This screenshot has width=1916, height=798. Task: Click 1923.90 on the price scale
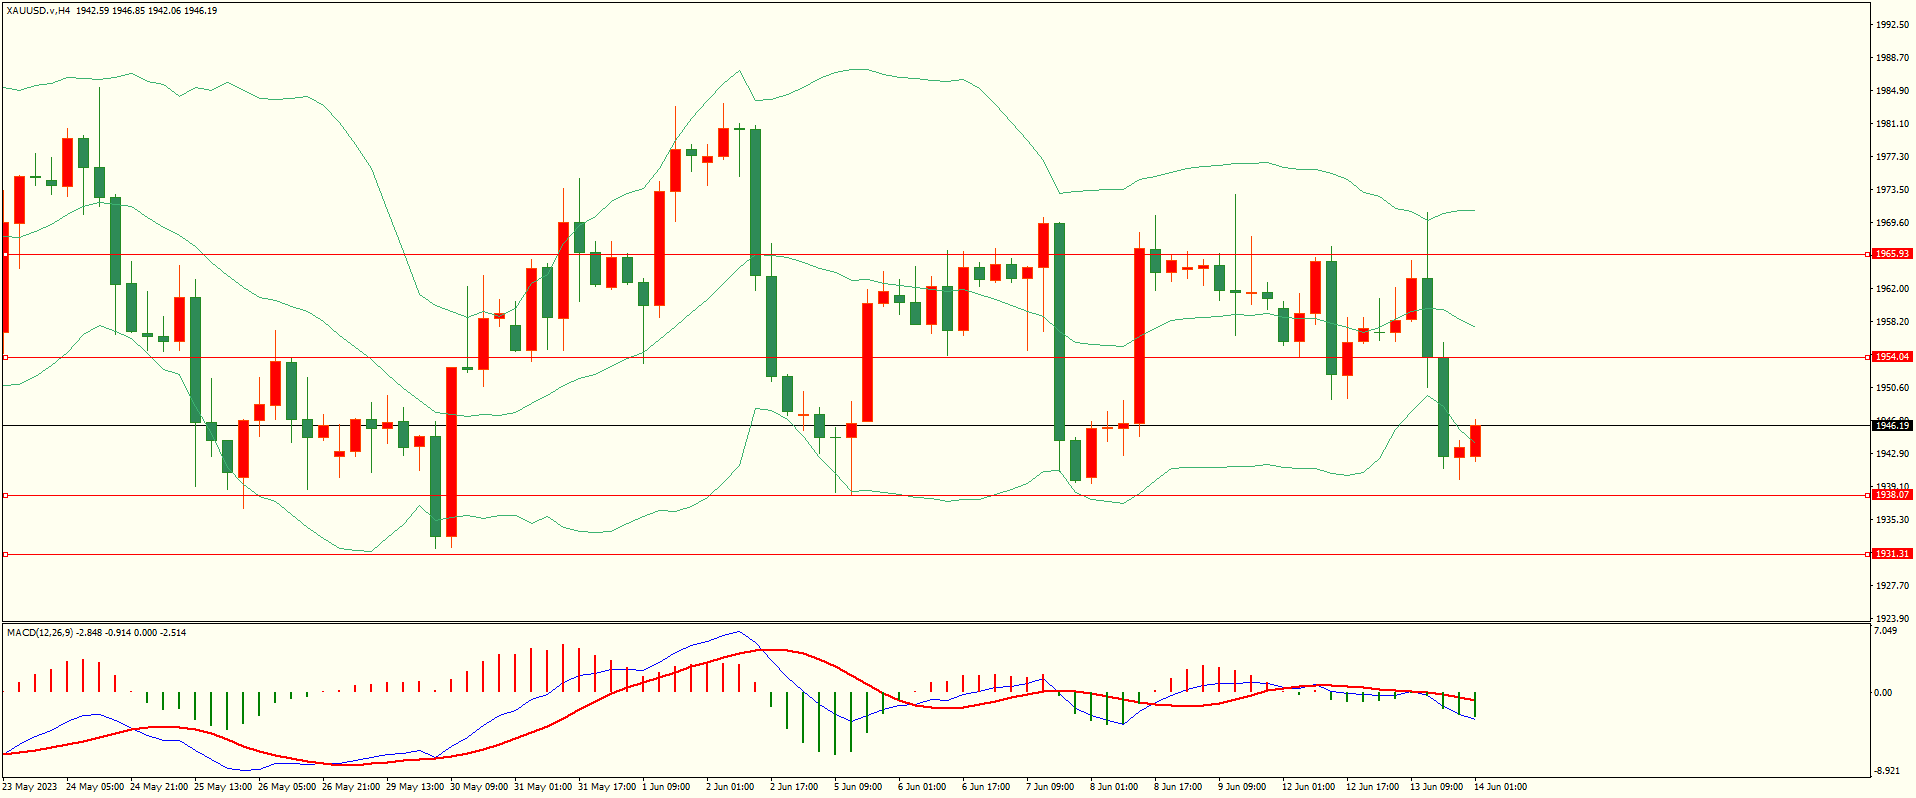1891,619
